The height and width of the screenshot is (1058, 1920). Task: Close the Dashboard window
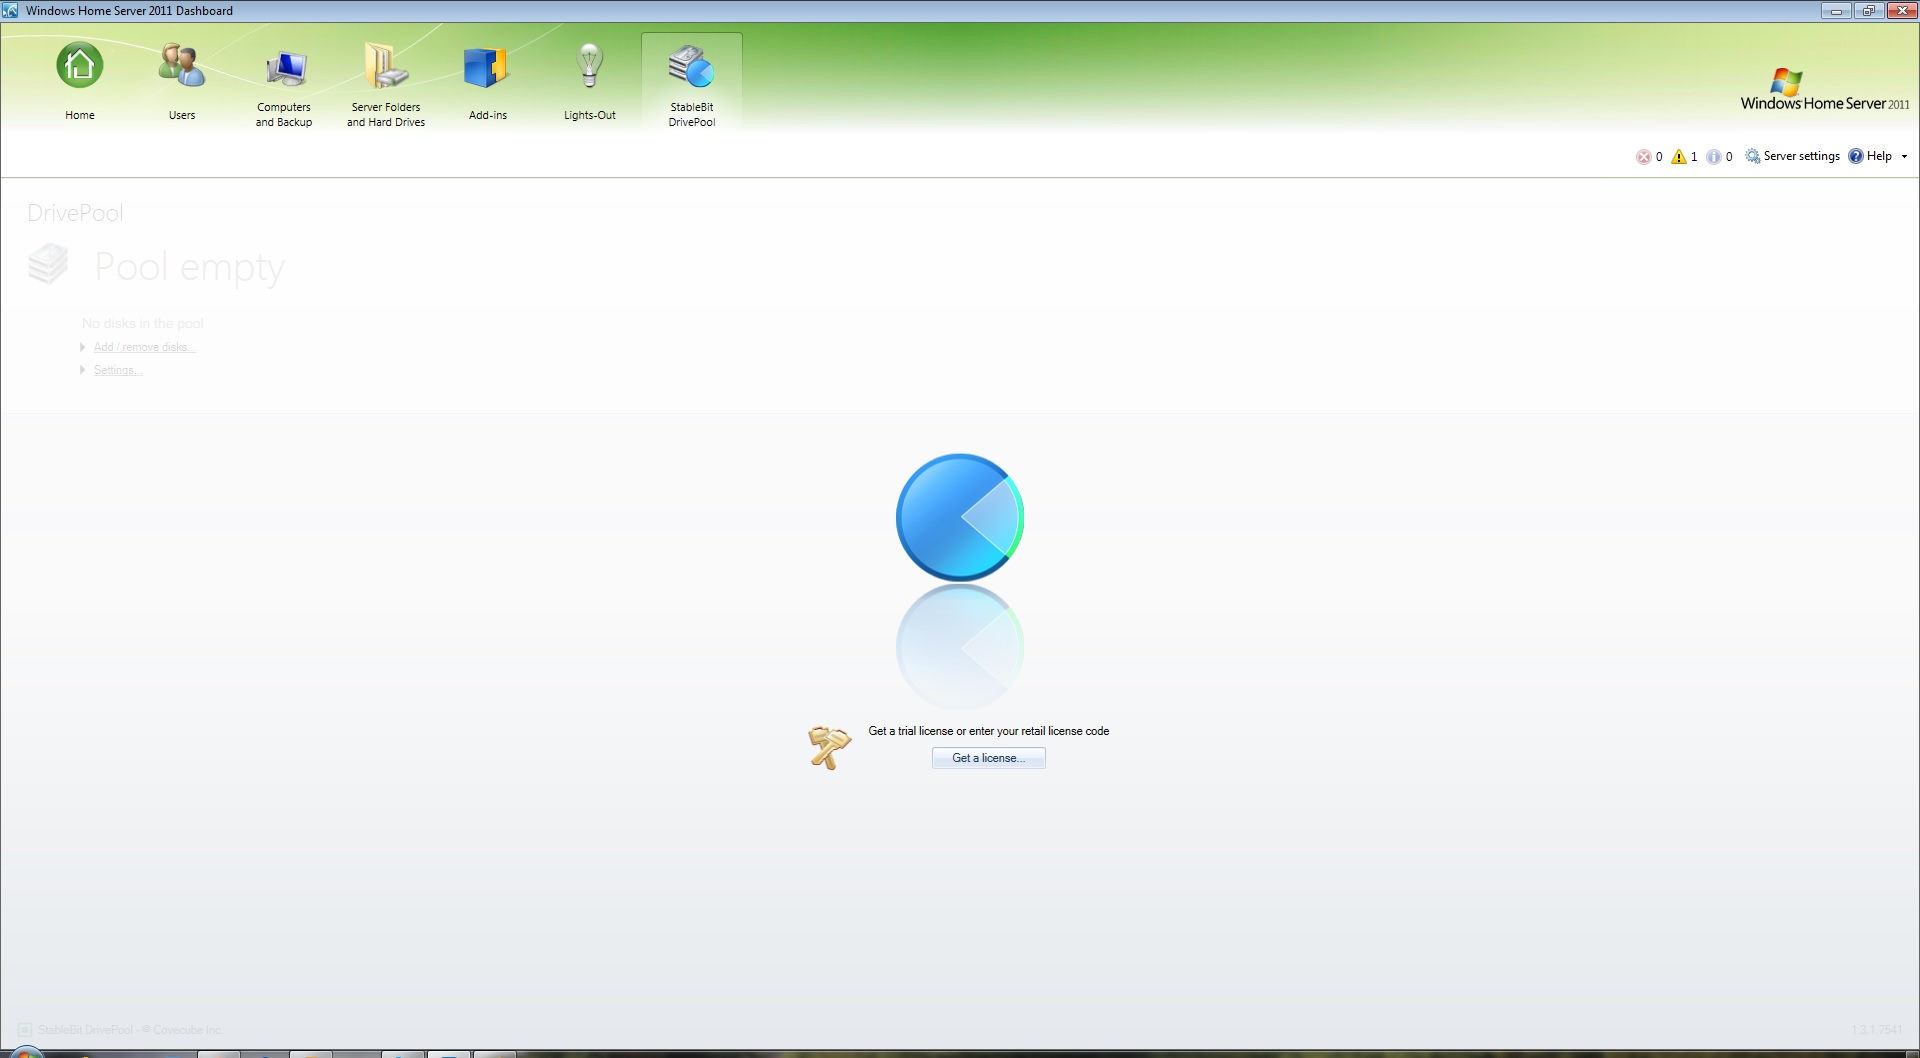[x=1901, y=11]
